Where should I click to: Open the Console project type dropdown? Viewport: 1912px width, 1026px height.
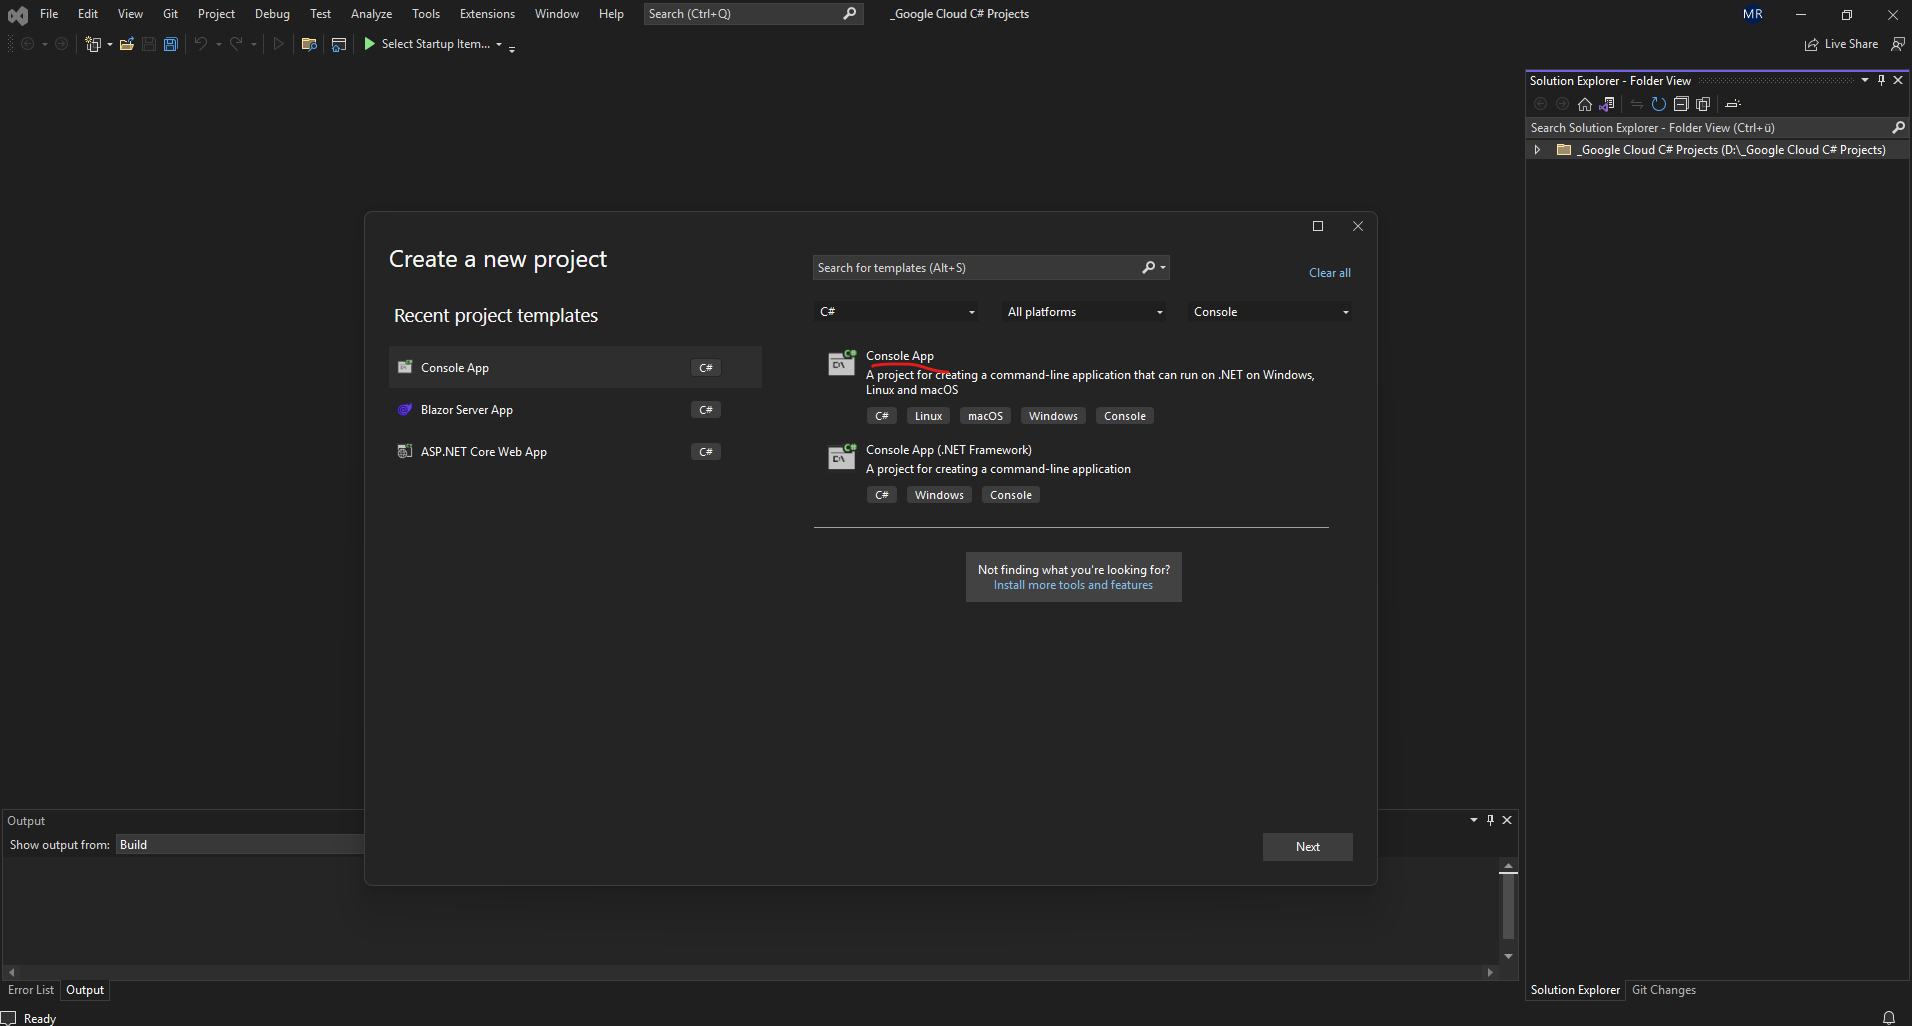tap(1270, 312)
